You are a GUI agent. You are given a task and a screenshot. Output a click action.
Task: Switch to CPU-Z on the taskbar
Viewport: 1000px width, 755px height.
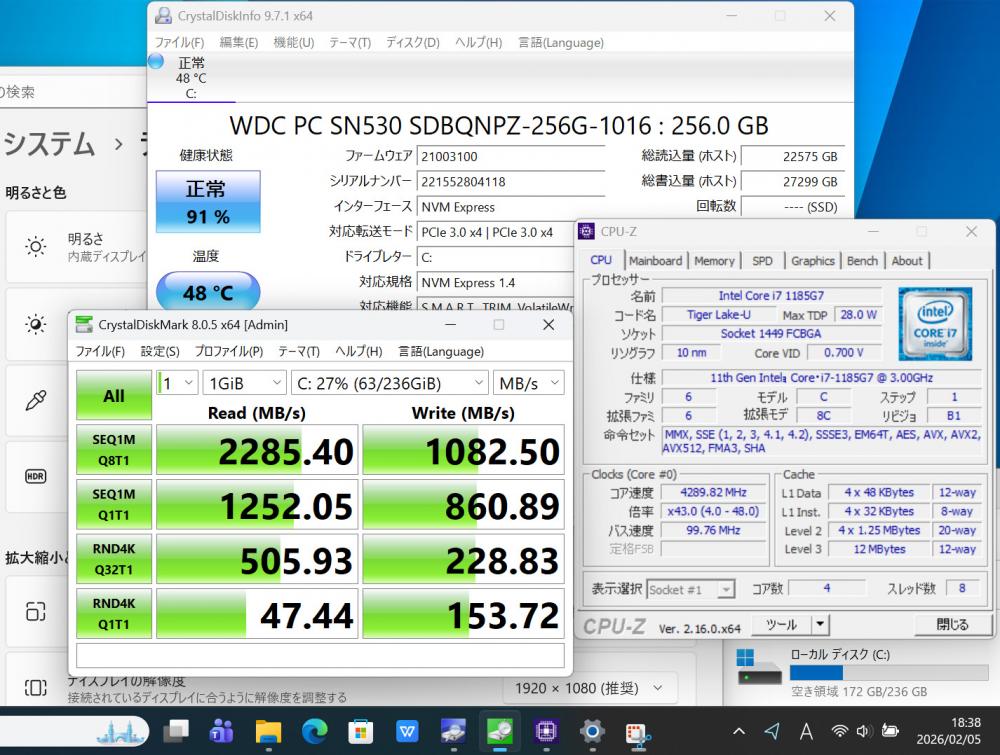click(x=546, y=731)
